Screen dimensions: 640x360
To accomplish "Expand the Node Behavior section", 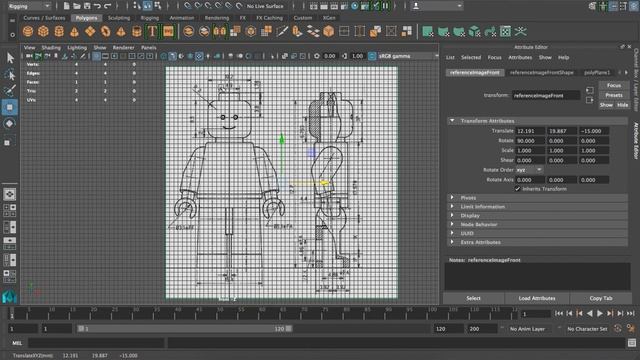I will [x=452, y=224].
